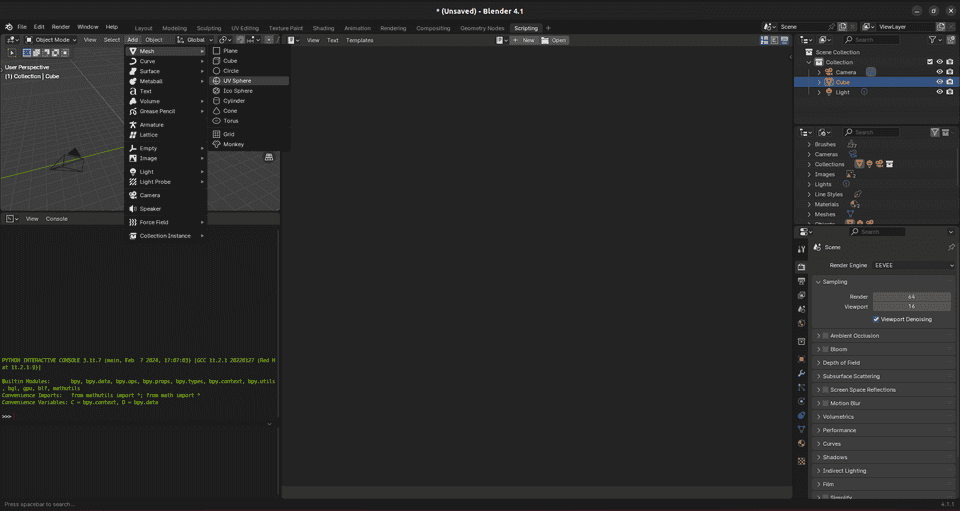Open the Render Engine dropdown
The height and width of the screenshot is (511, 960).
[913, 265]
